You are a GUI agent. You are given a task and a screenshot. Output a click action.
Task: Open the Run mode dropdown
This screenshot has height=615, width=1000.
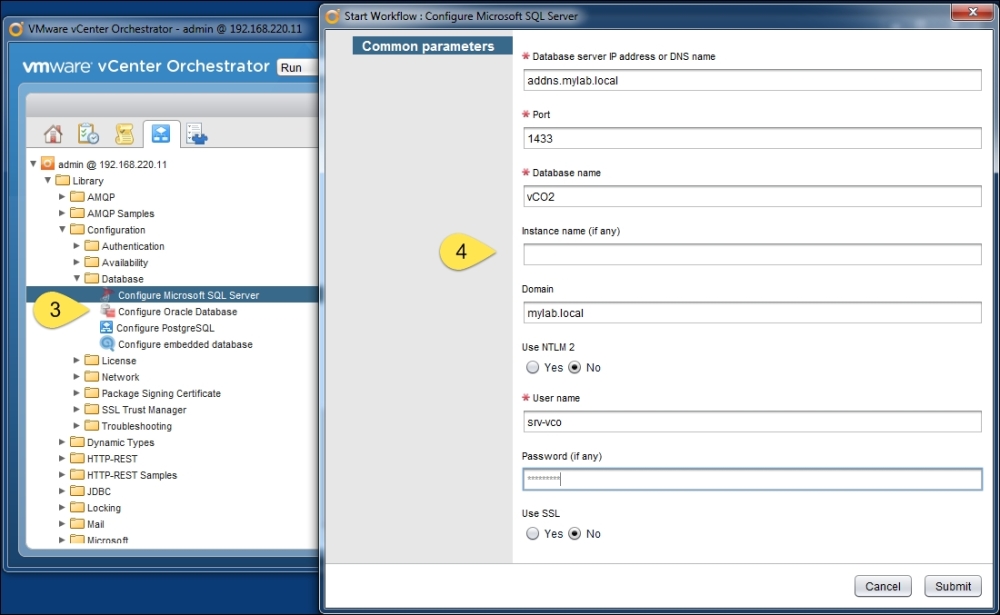point(297,68)
